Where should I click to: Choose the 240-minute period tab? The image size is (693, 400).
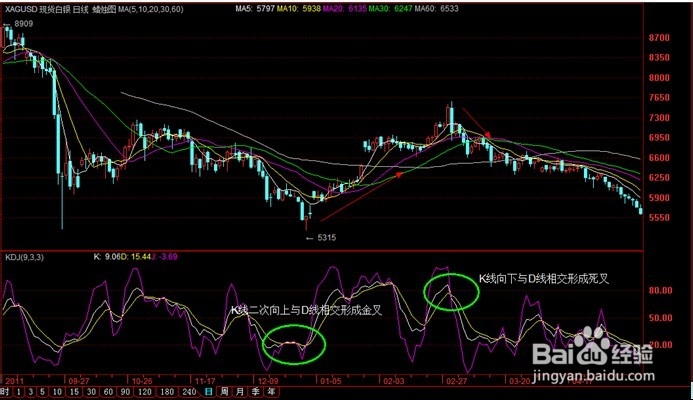pos(189,392)
